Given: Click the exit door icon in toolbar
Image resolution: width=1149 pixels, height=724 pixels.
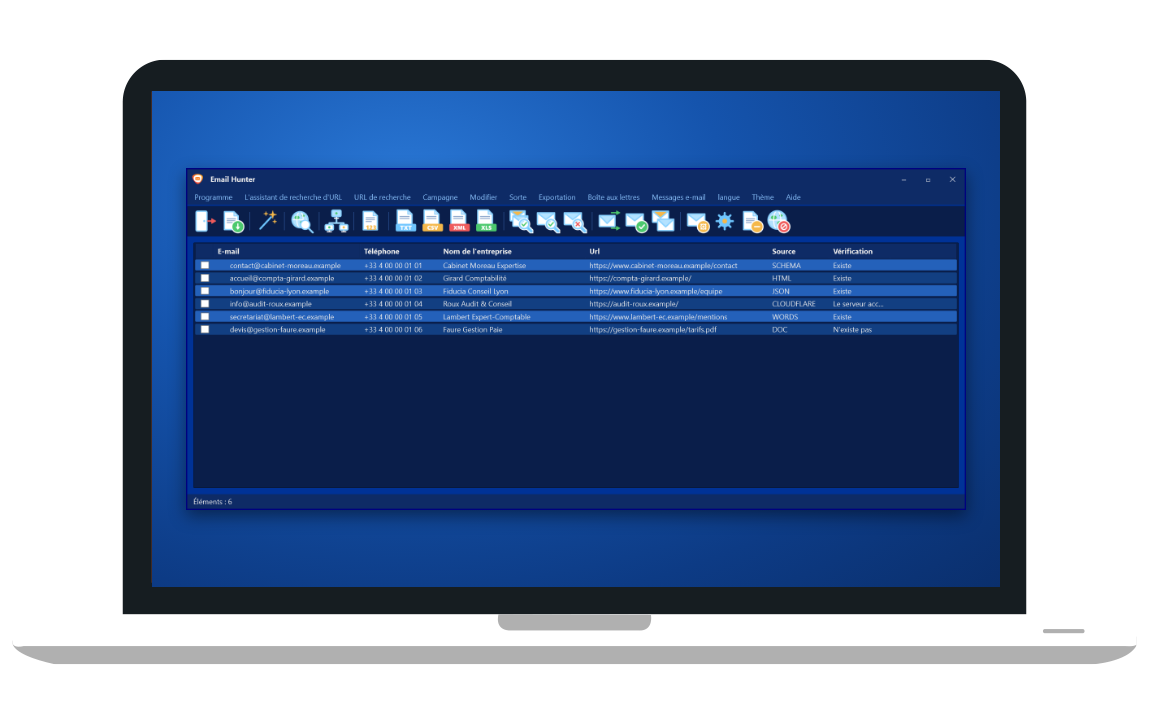Looking at the screenshot, I should [x=205, y=221].
